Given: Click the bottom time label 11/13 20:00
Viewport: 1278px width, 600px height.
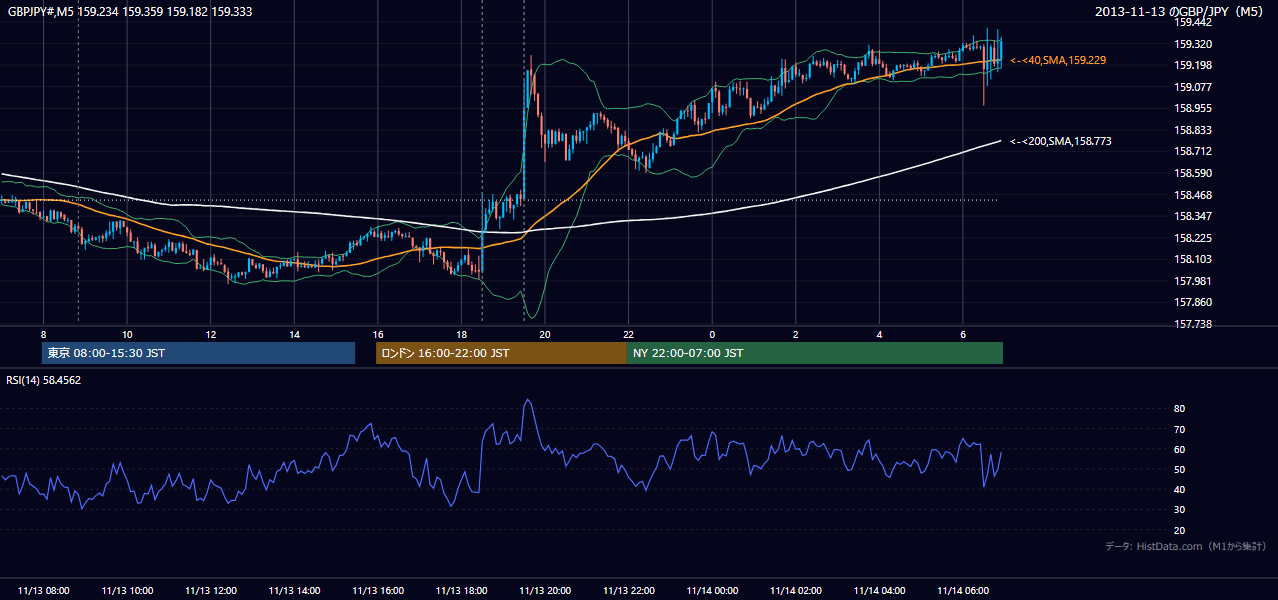Looking at the screenshot, I should coord(545,591).
